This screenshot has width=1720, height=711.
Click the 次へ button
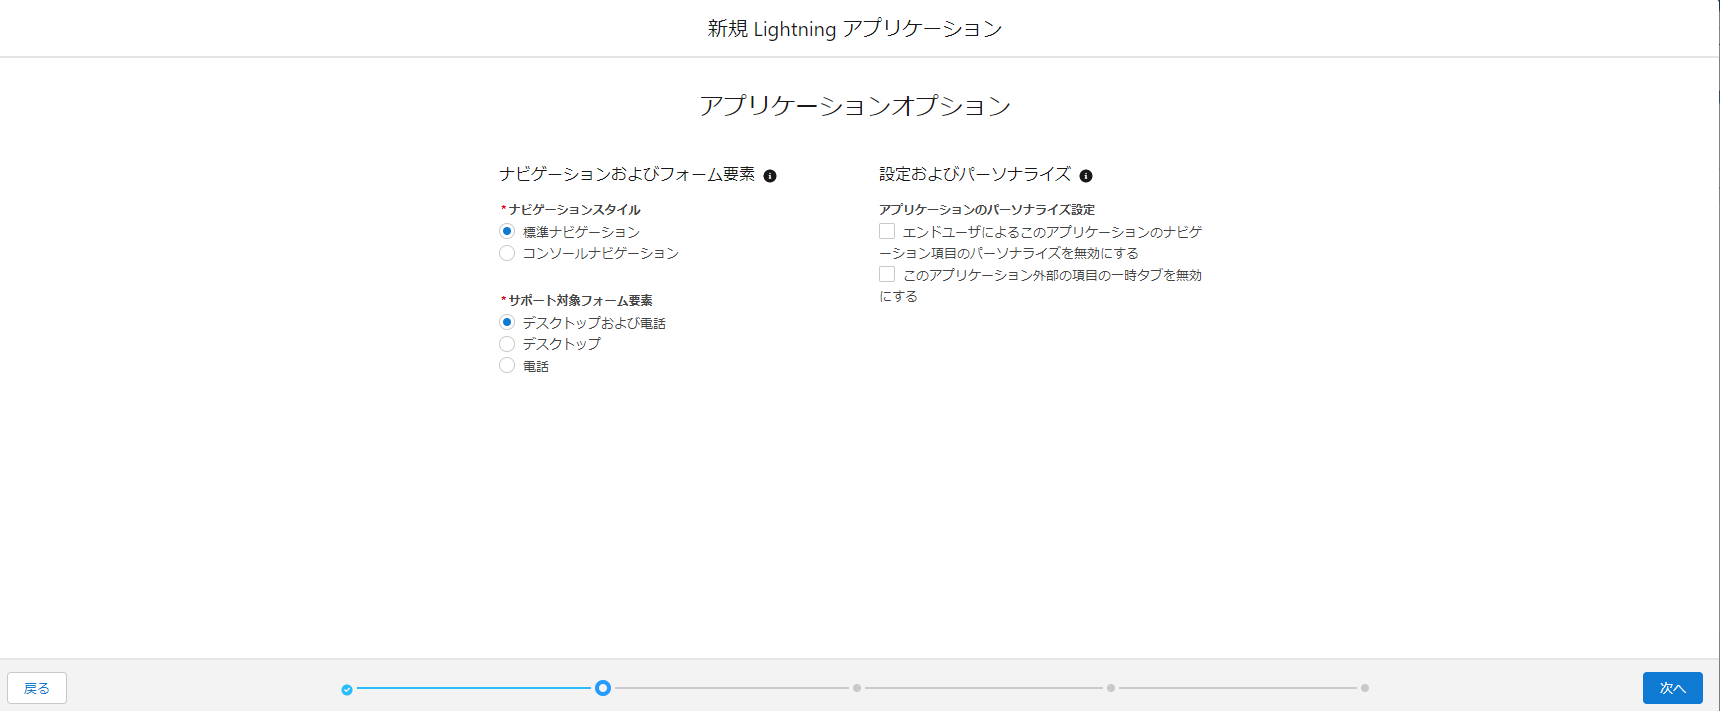click(1672, 688)
